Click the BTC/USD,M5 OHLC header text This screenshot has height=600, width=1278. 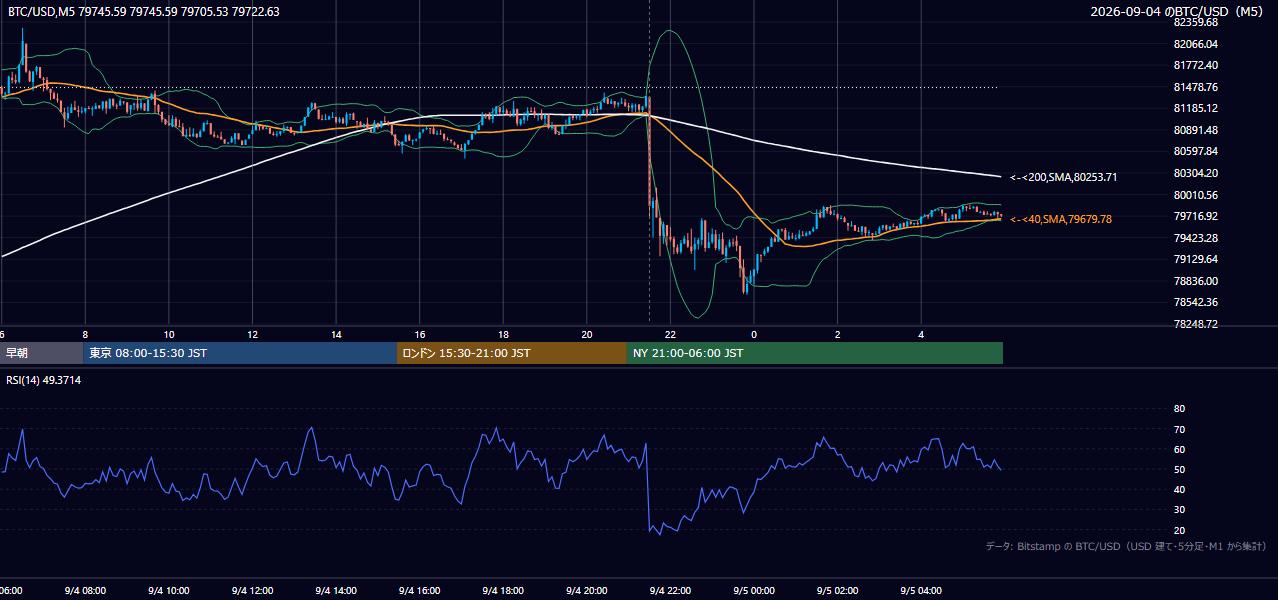click(x=144, y=11)
